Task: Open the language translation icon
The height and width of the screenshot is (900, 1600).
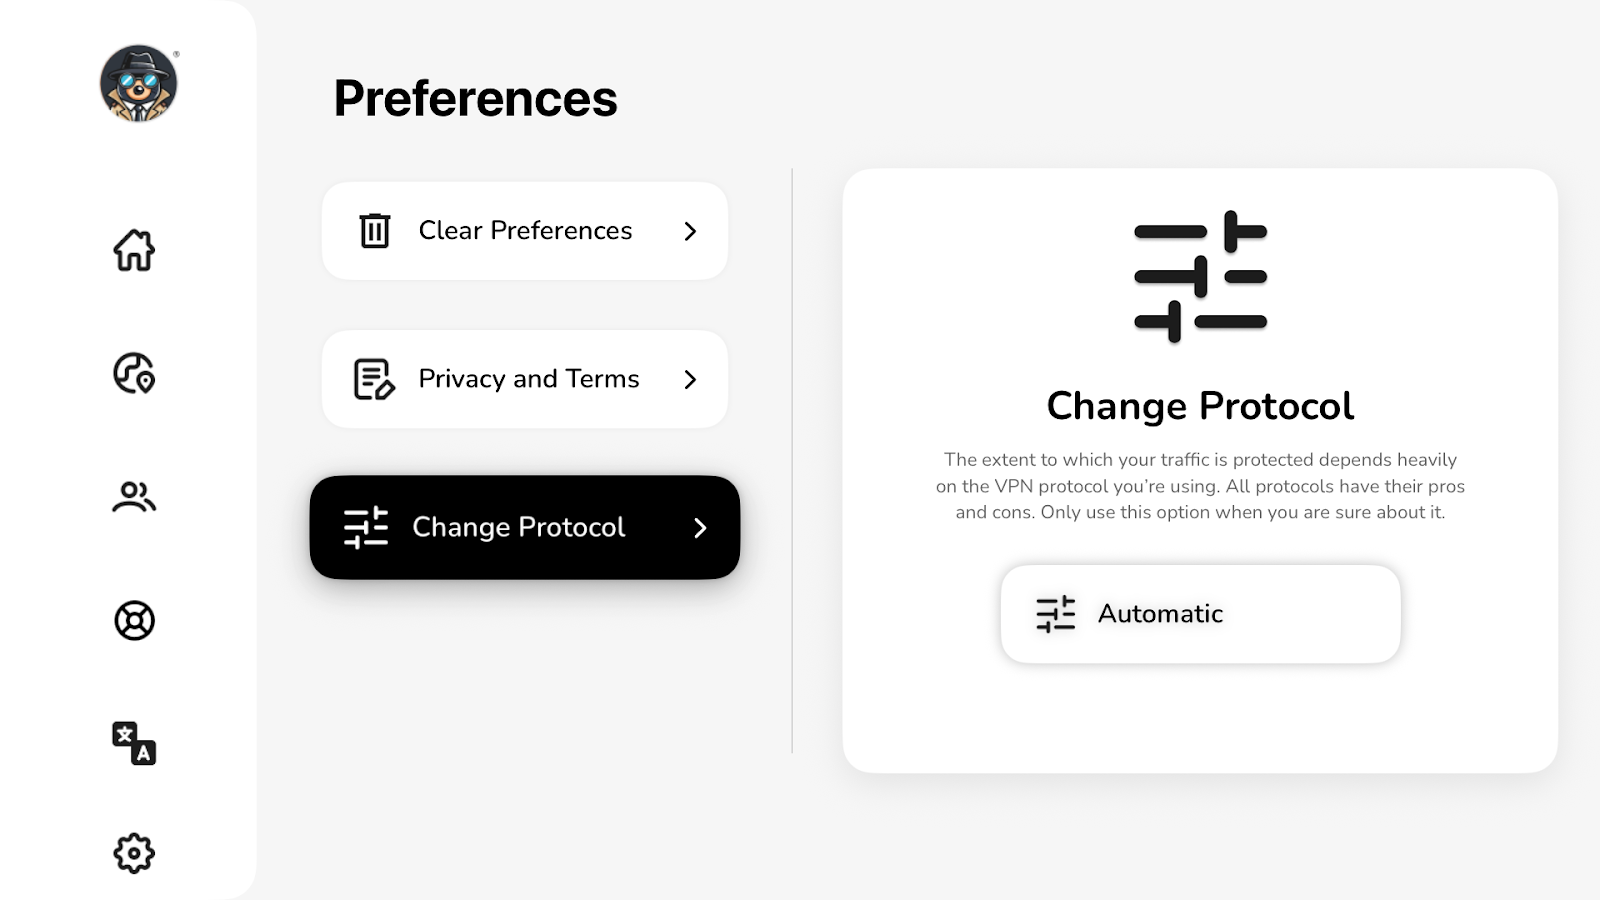Action: click(134, 743)
